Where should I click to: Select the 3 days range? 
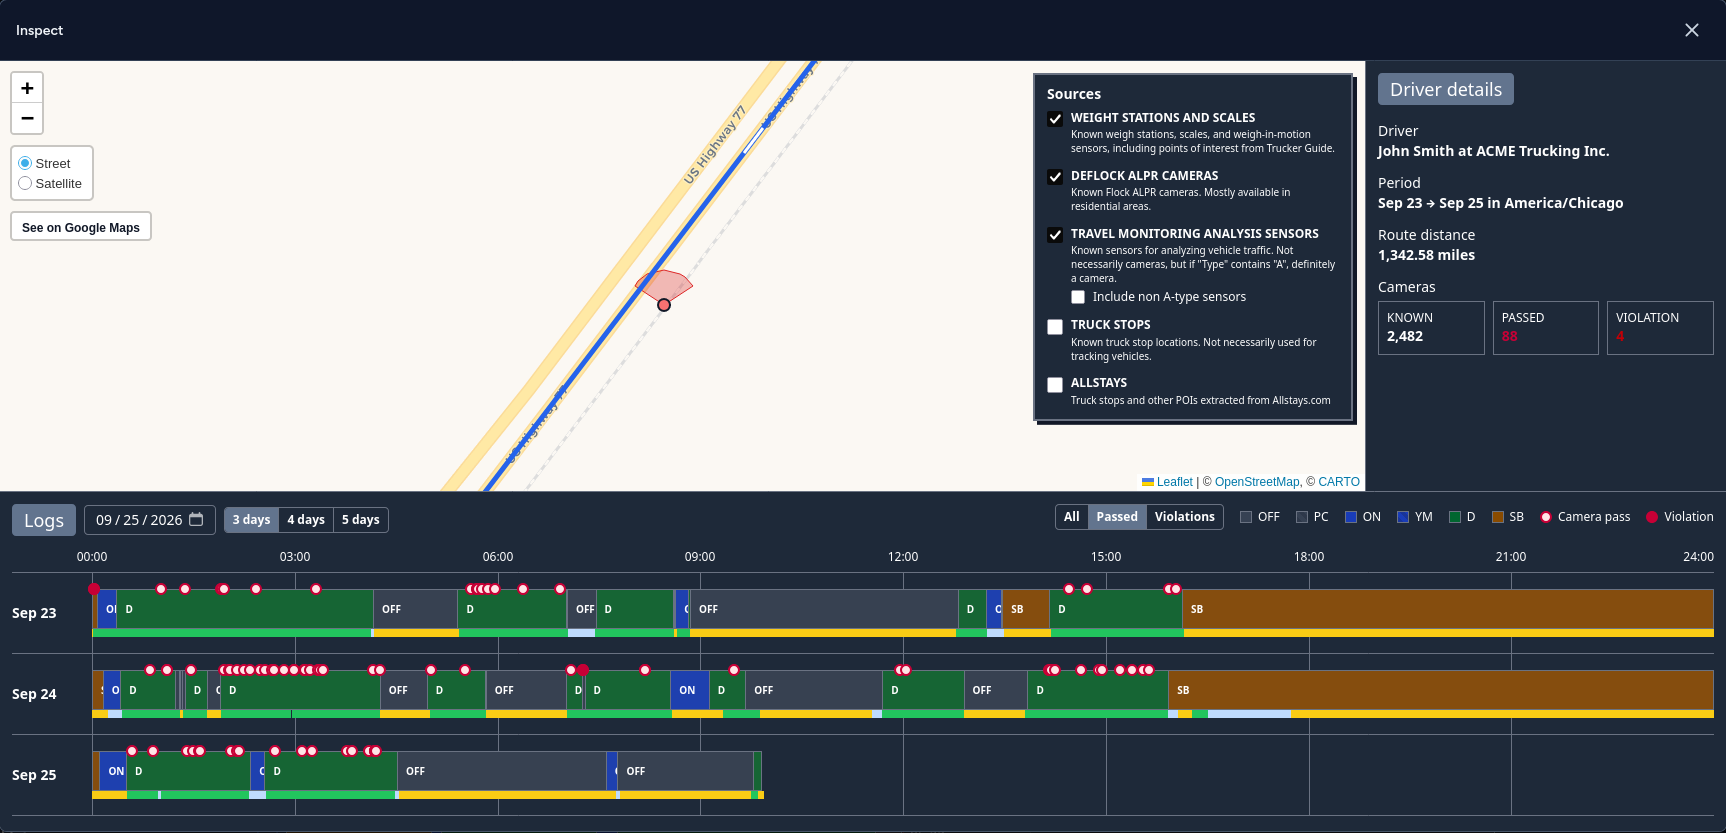[251, 520]
